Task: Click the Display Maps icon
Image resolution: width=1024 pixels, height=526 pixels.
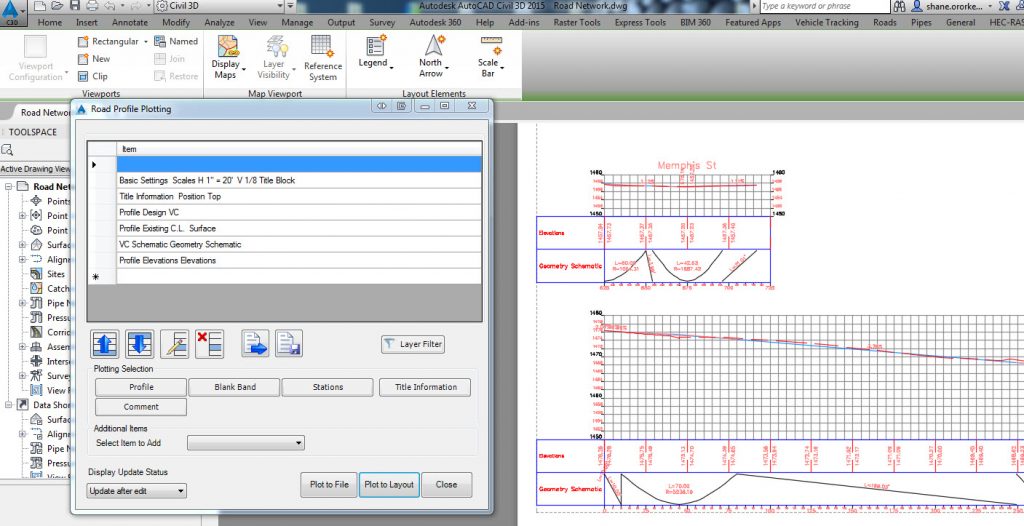Action: [228, 46]
